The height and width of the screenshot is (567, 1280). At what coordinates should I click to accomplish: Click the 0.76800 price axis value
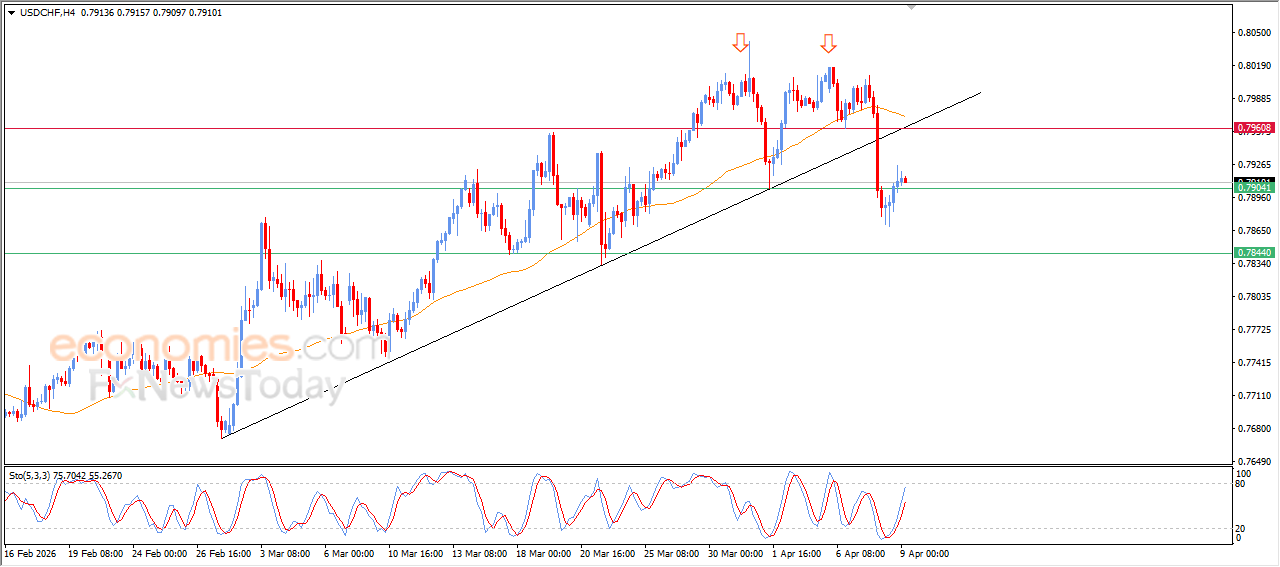pyautogui.click(x=1256, y=429)
